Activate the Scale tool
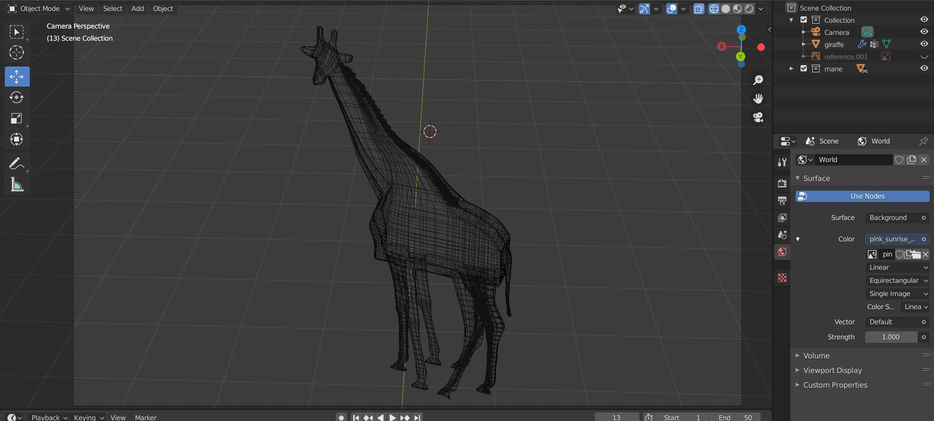The height and width of the screenshot is (421, 934). [x=17, y=118]
